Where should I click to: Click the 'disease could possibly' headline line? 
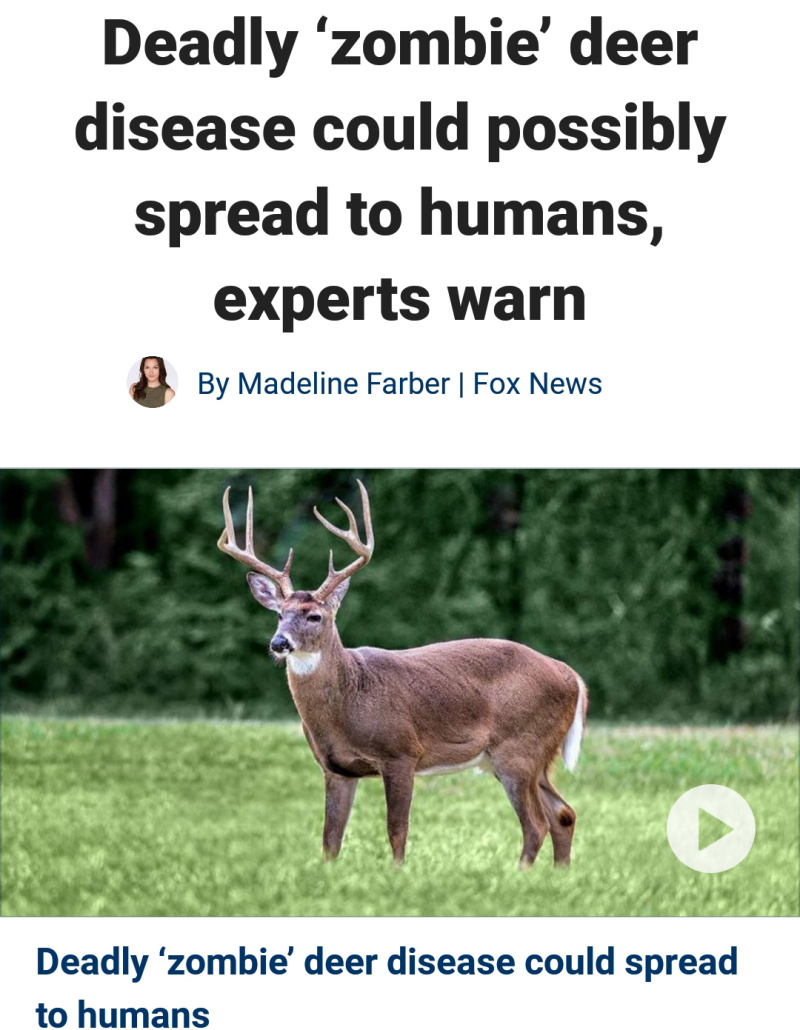tap(400, 129)
